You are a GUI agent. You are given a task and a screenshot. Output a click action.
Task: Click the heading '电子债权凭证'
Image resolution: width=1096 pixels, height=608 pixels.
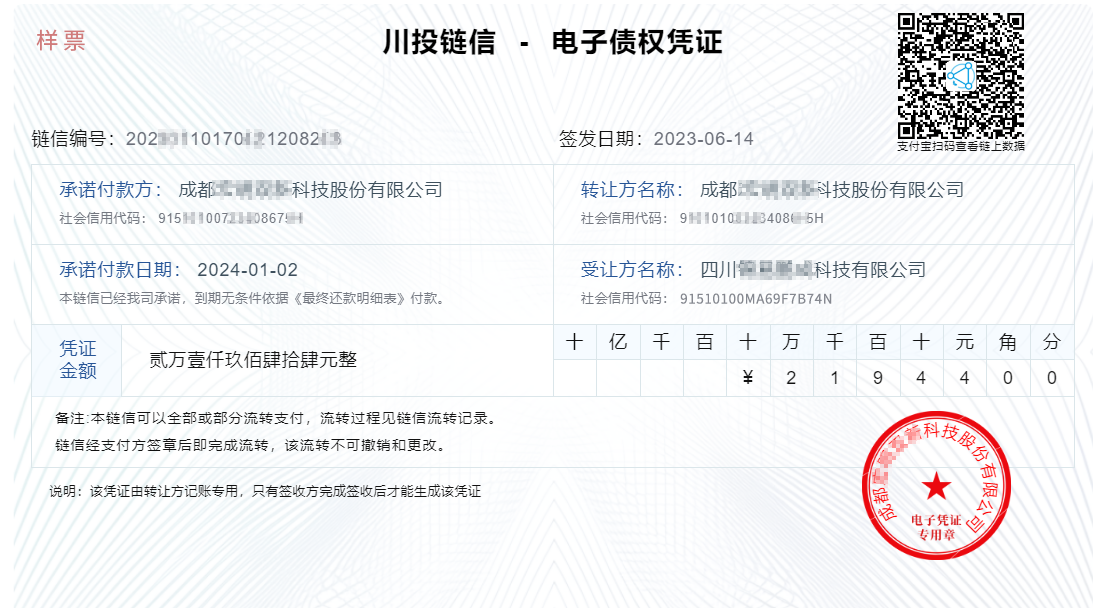point(637,42)
